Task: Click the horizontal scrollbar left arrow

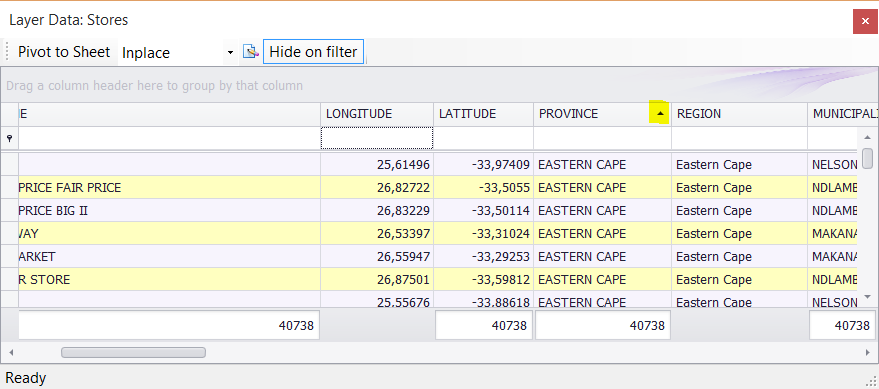Action: [x=11, y=353]
